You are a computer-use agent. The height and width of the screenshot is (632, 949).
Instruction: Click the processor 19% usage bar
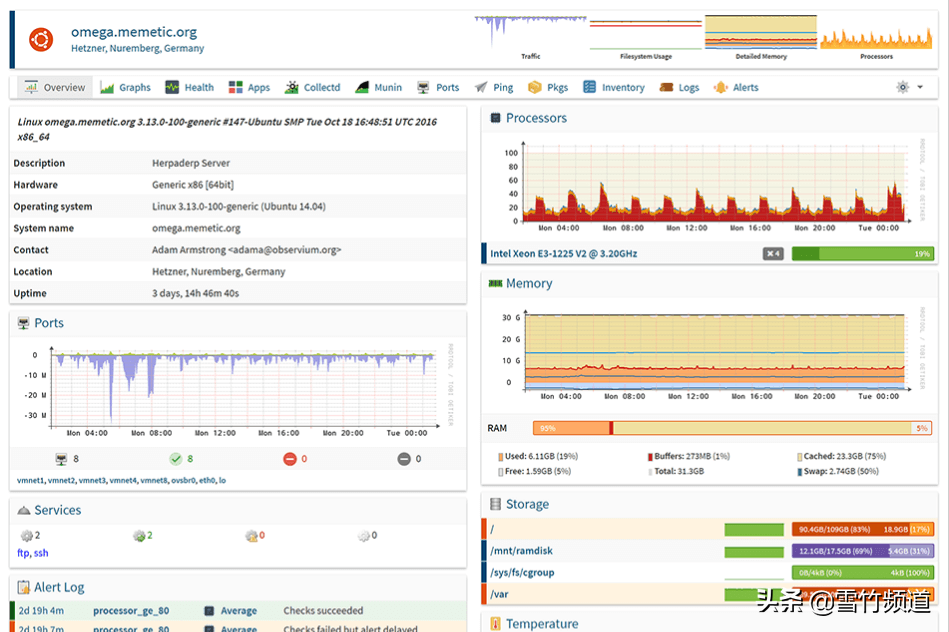click(x=862, y=254)
